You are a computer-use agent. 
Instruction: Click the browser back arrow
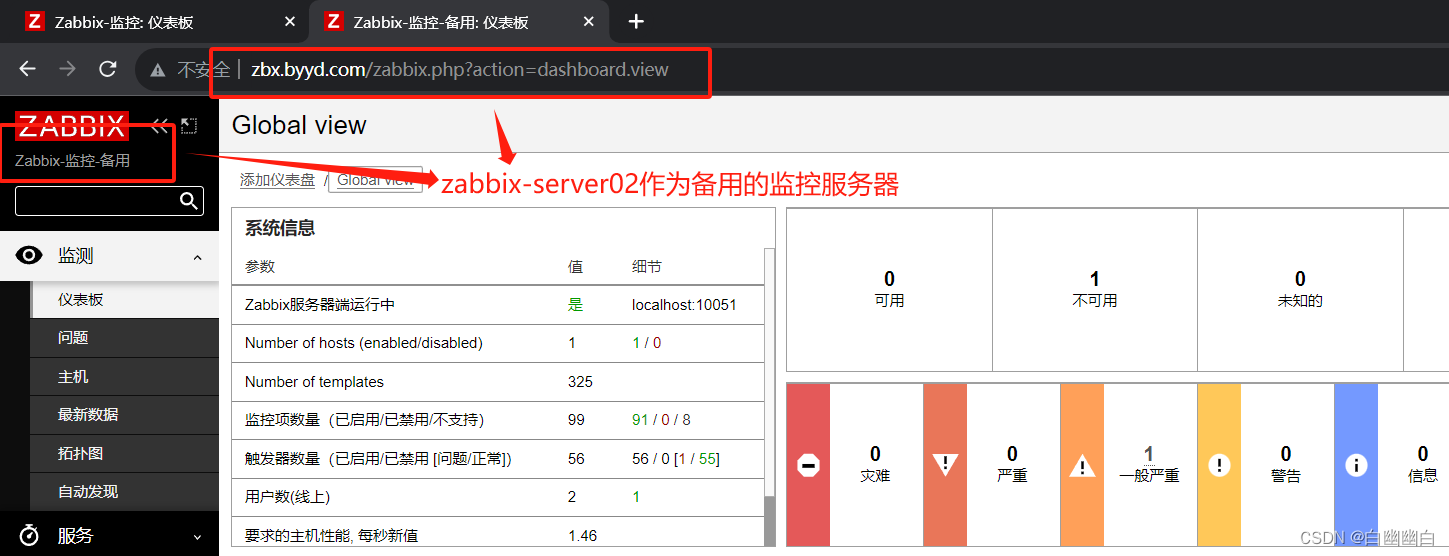click(27, 69)
